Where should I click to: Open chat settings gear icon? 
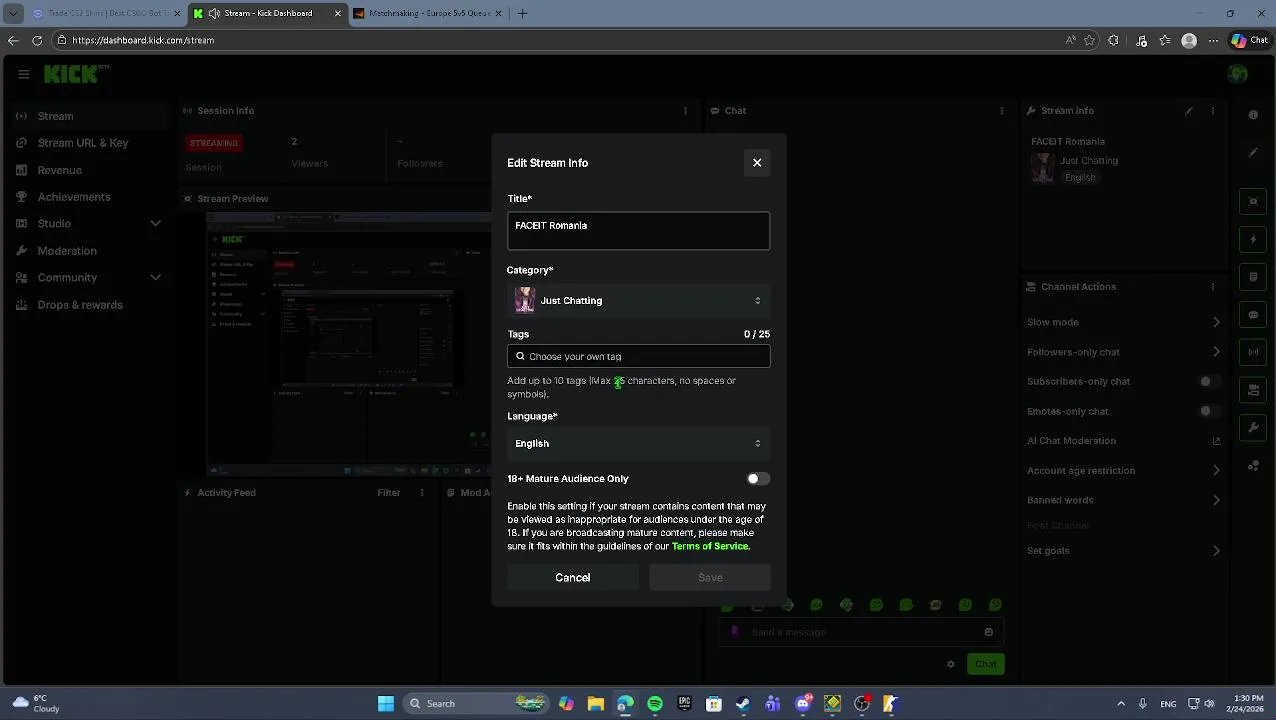(x=951, y=664)
